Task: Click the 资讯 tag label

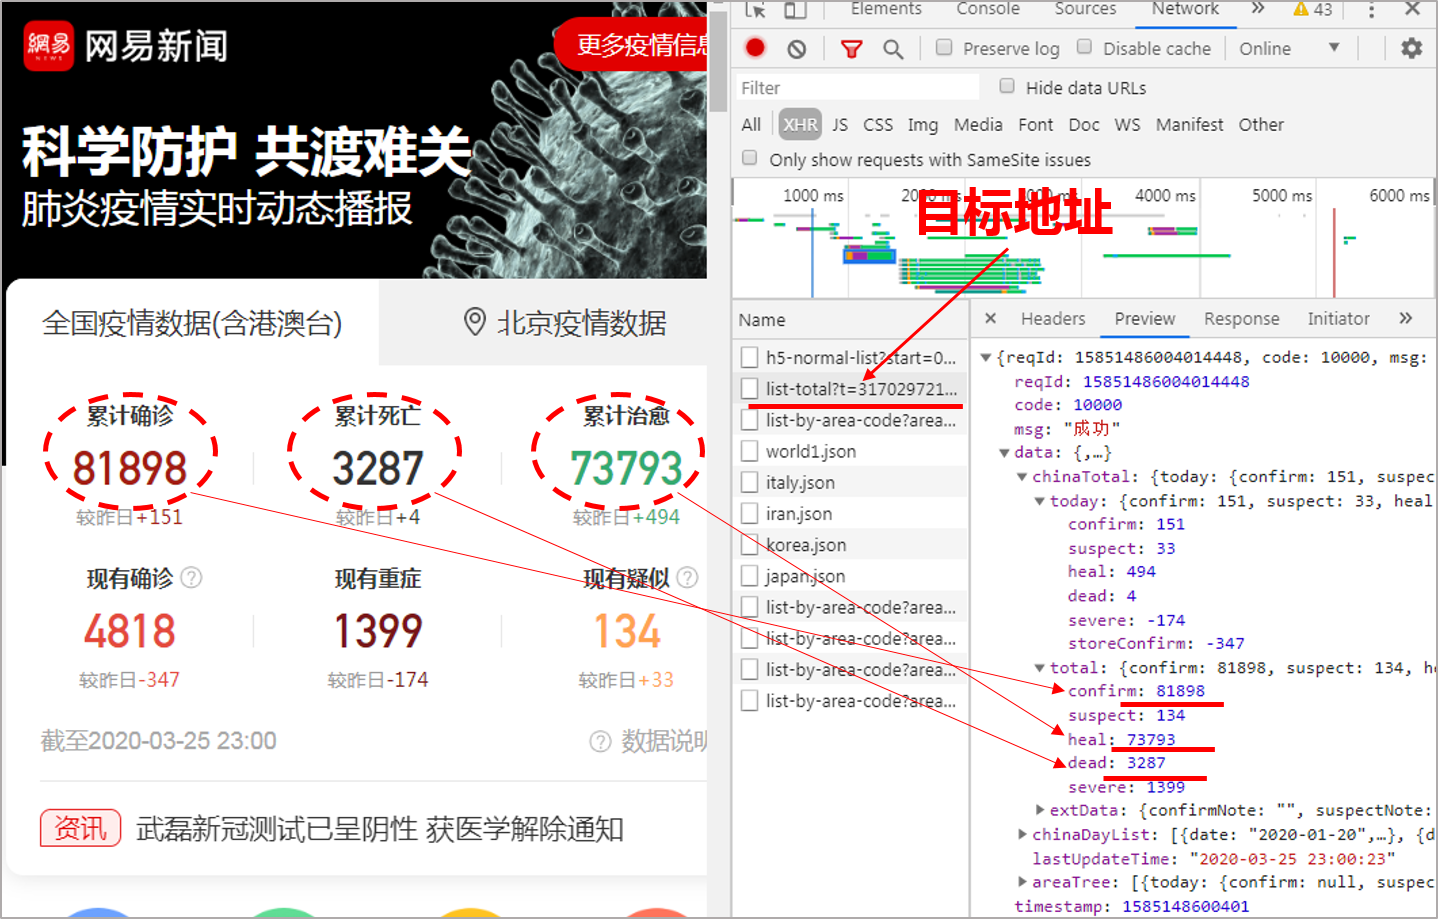Action: click(x=80, y=828)
